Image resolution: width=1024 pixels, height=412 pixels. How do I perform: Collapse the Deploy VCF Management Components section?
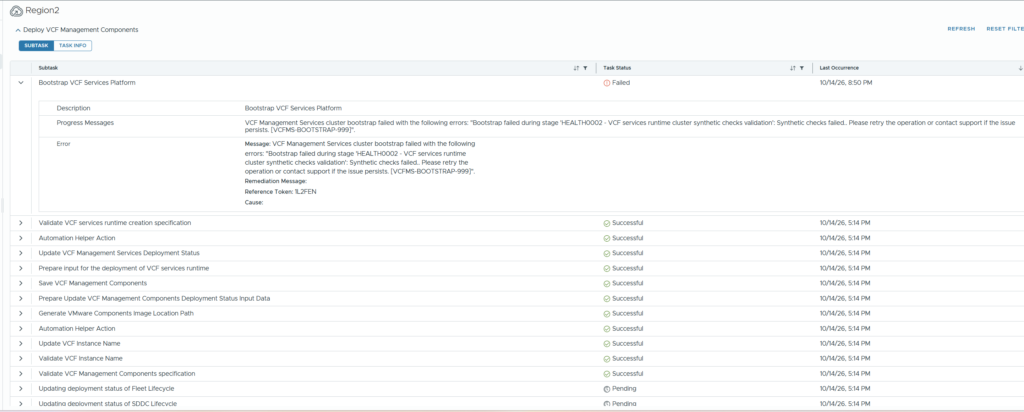click(x=18, y=30)
